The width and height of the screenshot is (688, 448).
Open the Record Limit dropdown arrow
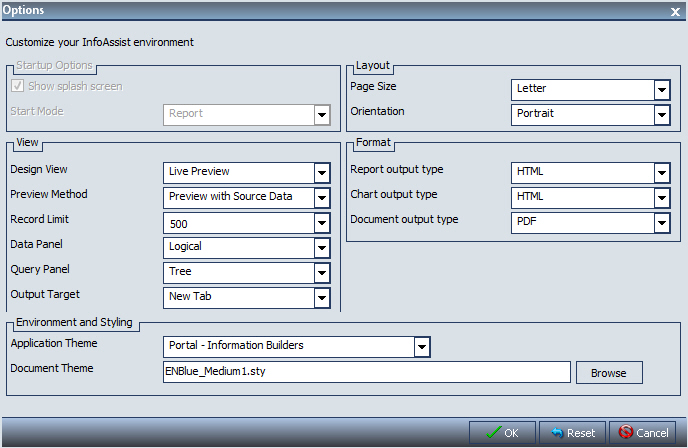(x=322, y=223)
